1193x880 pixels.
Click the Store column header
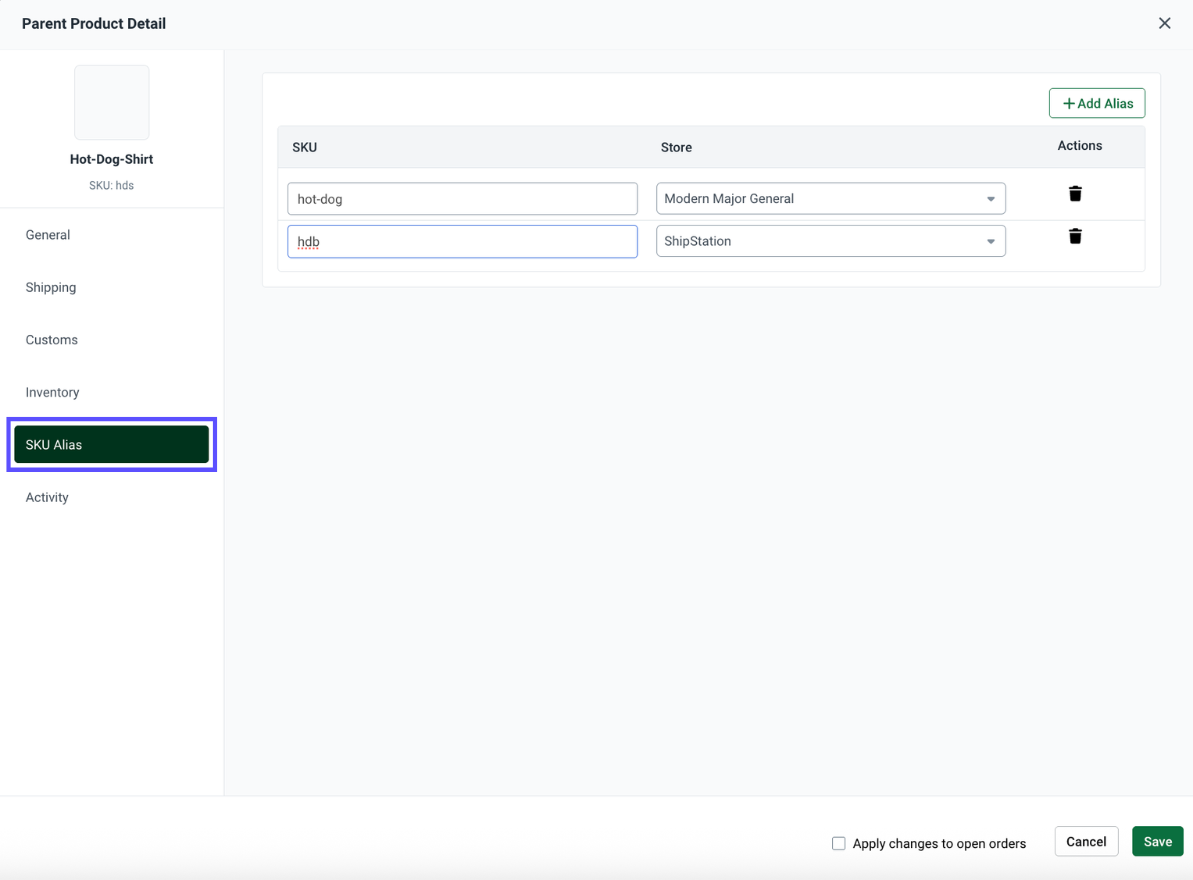click(676, 148)
